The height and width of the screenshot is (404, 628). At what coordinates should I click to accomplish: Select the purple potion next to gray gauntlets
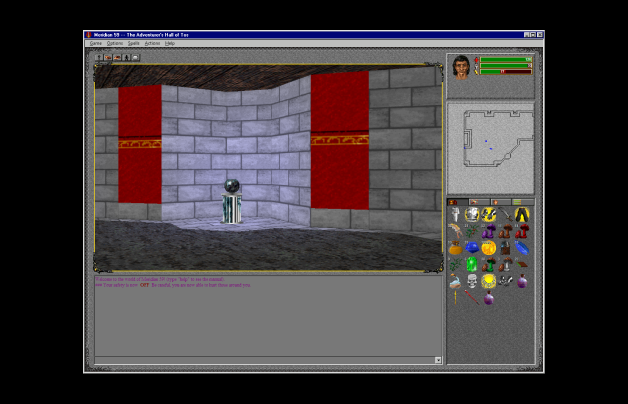click(522, 281)
